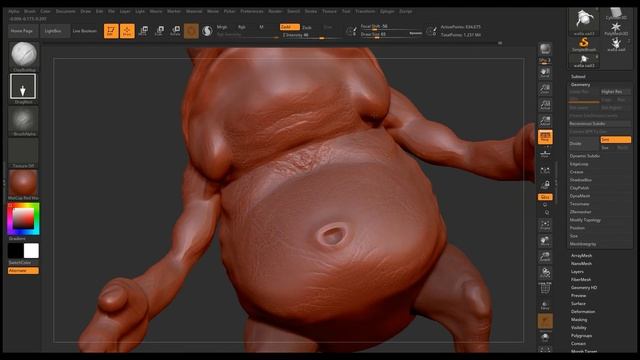Screen dimensions: 640x360
Task: Click the Xpose icon on right shelf
Action: [545, 349]
